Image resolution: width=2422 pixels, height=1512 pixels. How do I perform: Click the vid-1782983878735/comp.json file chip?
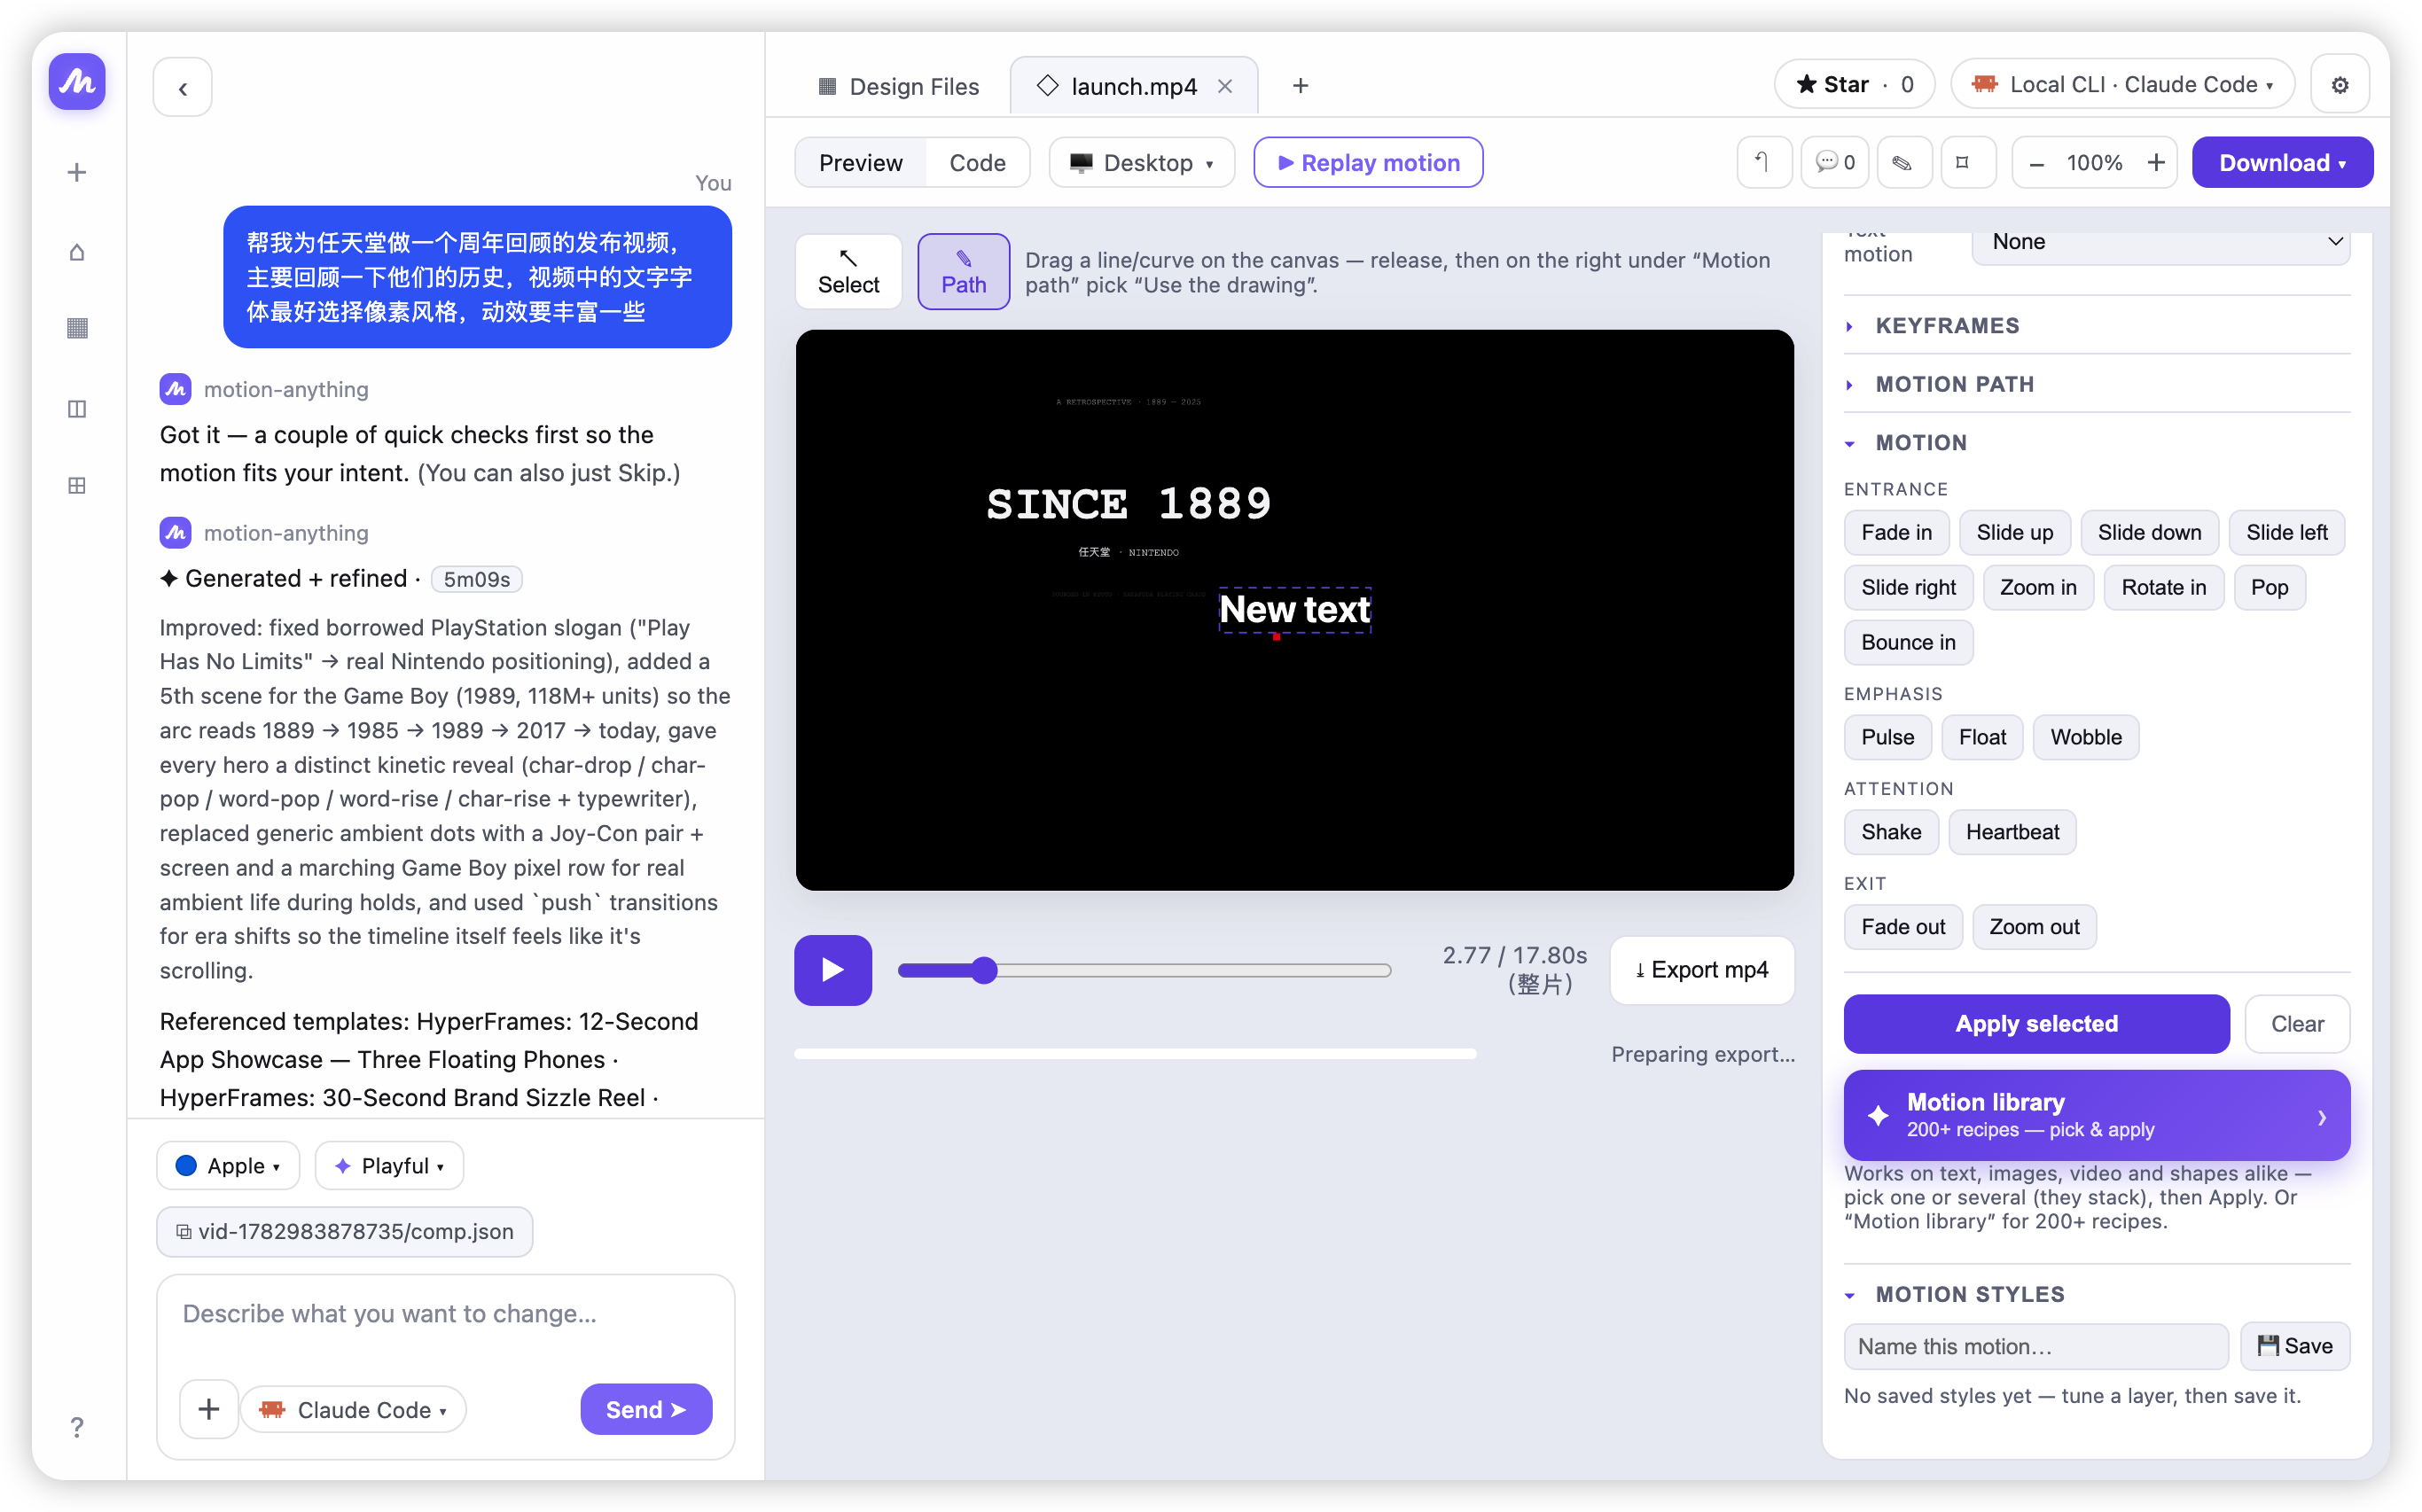344,1231
